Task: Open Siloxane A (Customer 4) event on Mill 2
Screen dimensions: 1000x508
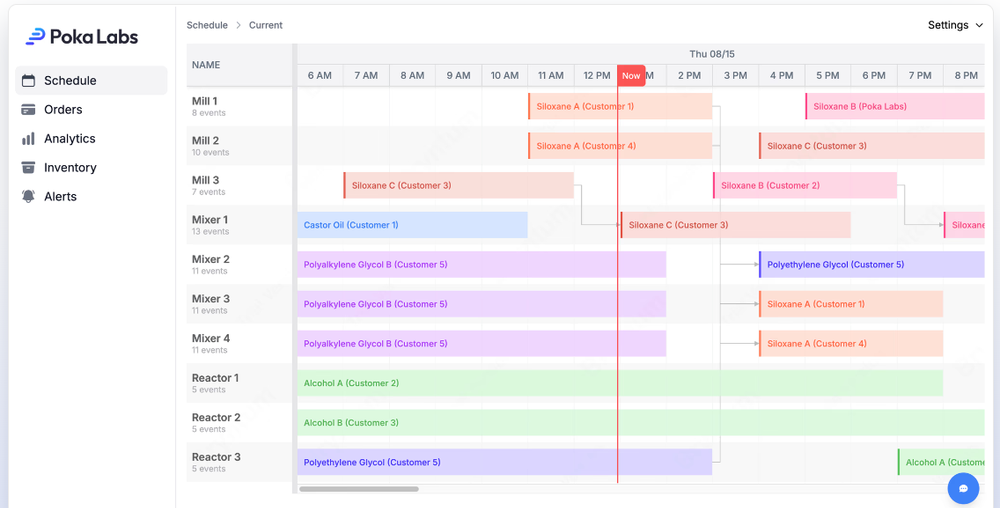Action: [620, 146]
